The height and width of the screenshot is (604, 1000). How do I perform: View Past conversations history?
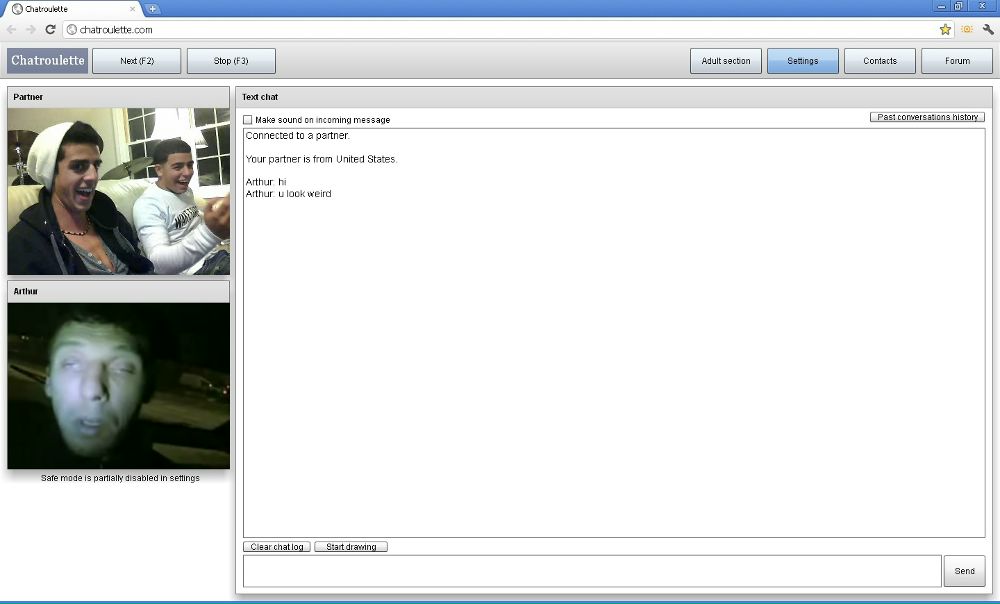pos(927,117)
